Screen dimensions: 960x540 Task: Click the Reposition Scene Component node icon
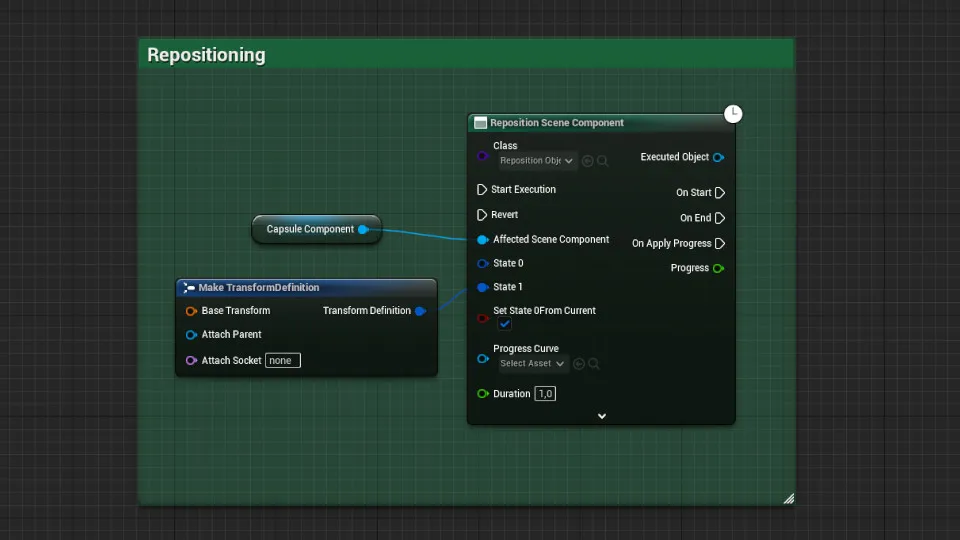pyautogui.click(x=481, y=123)
